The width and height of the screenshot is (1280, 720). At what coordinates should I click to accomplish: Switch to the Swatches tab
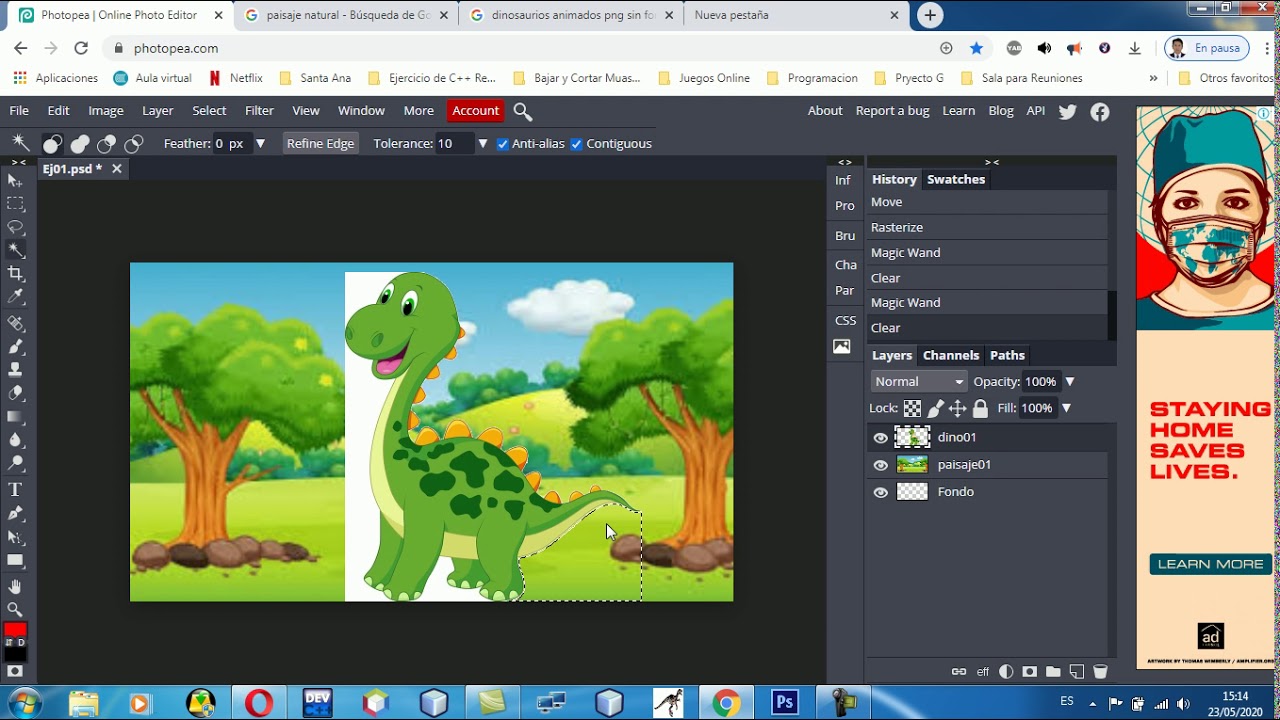pyautogui.click(x=956, y=180)
